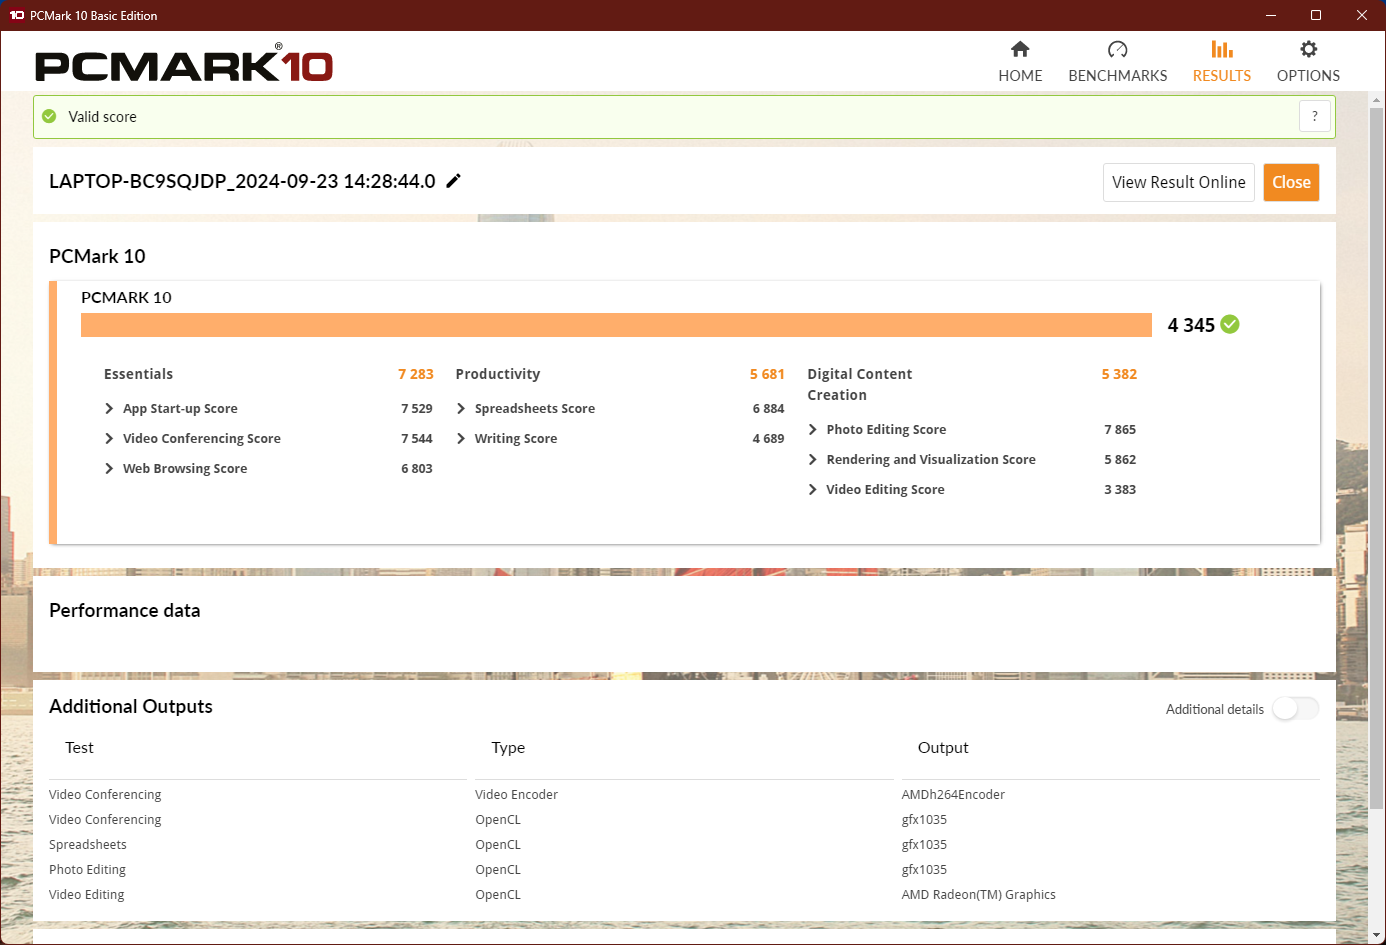Click the green Valid score checkmark icon
This screenshot has height=945, width=1386.
[50, 117]
